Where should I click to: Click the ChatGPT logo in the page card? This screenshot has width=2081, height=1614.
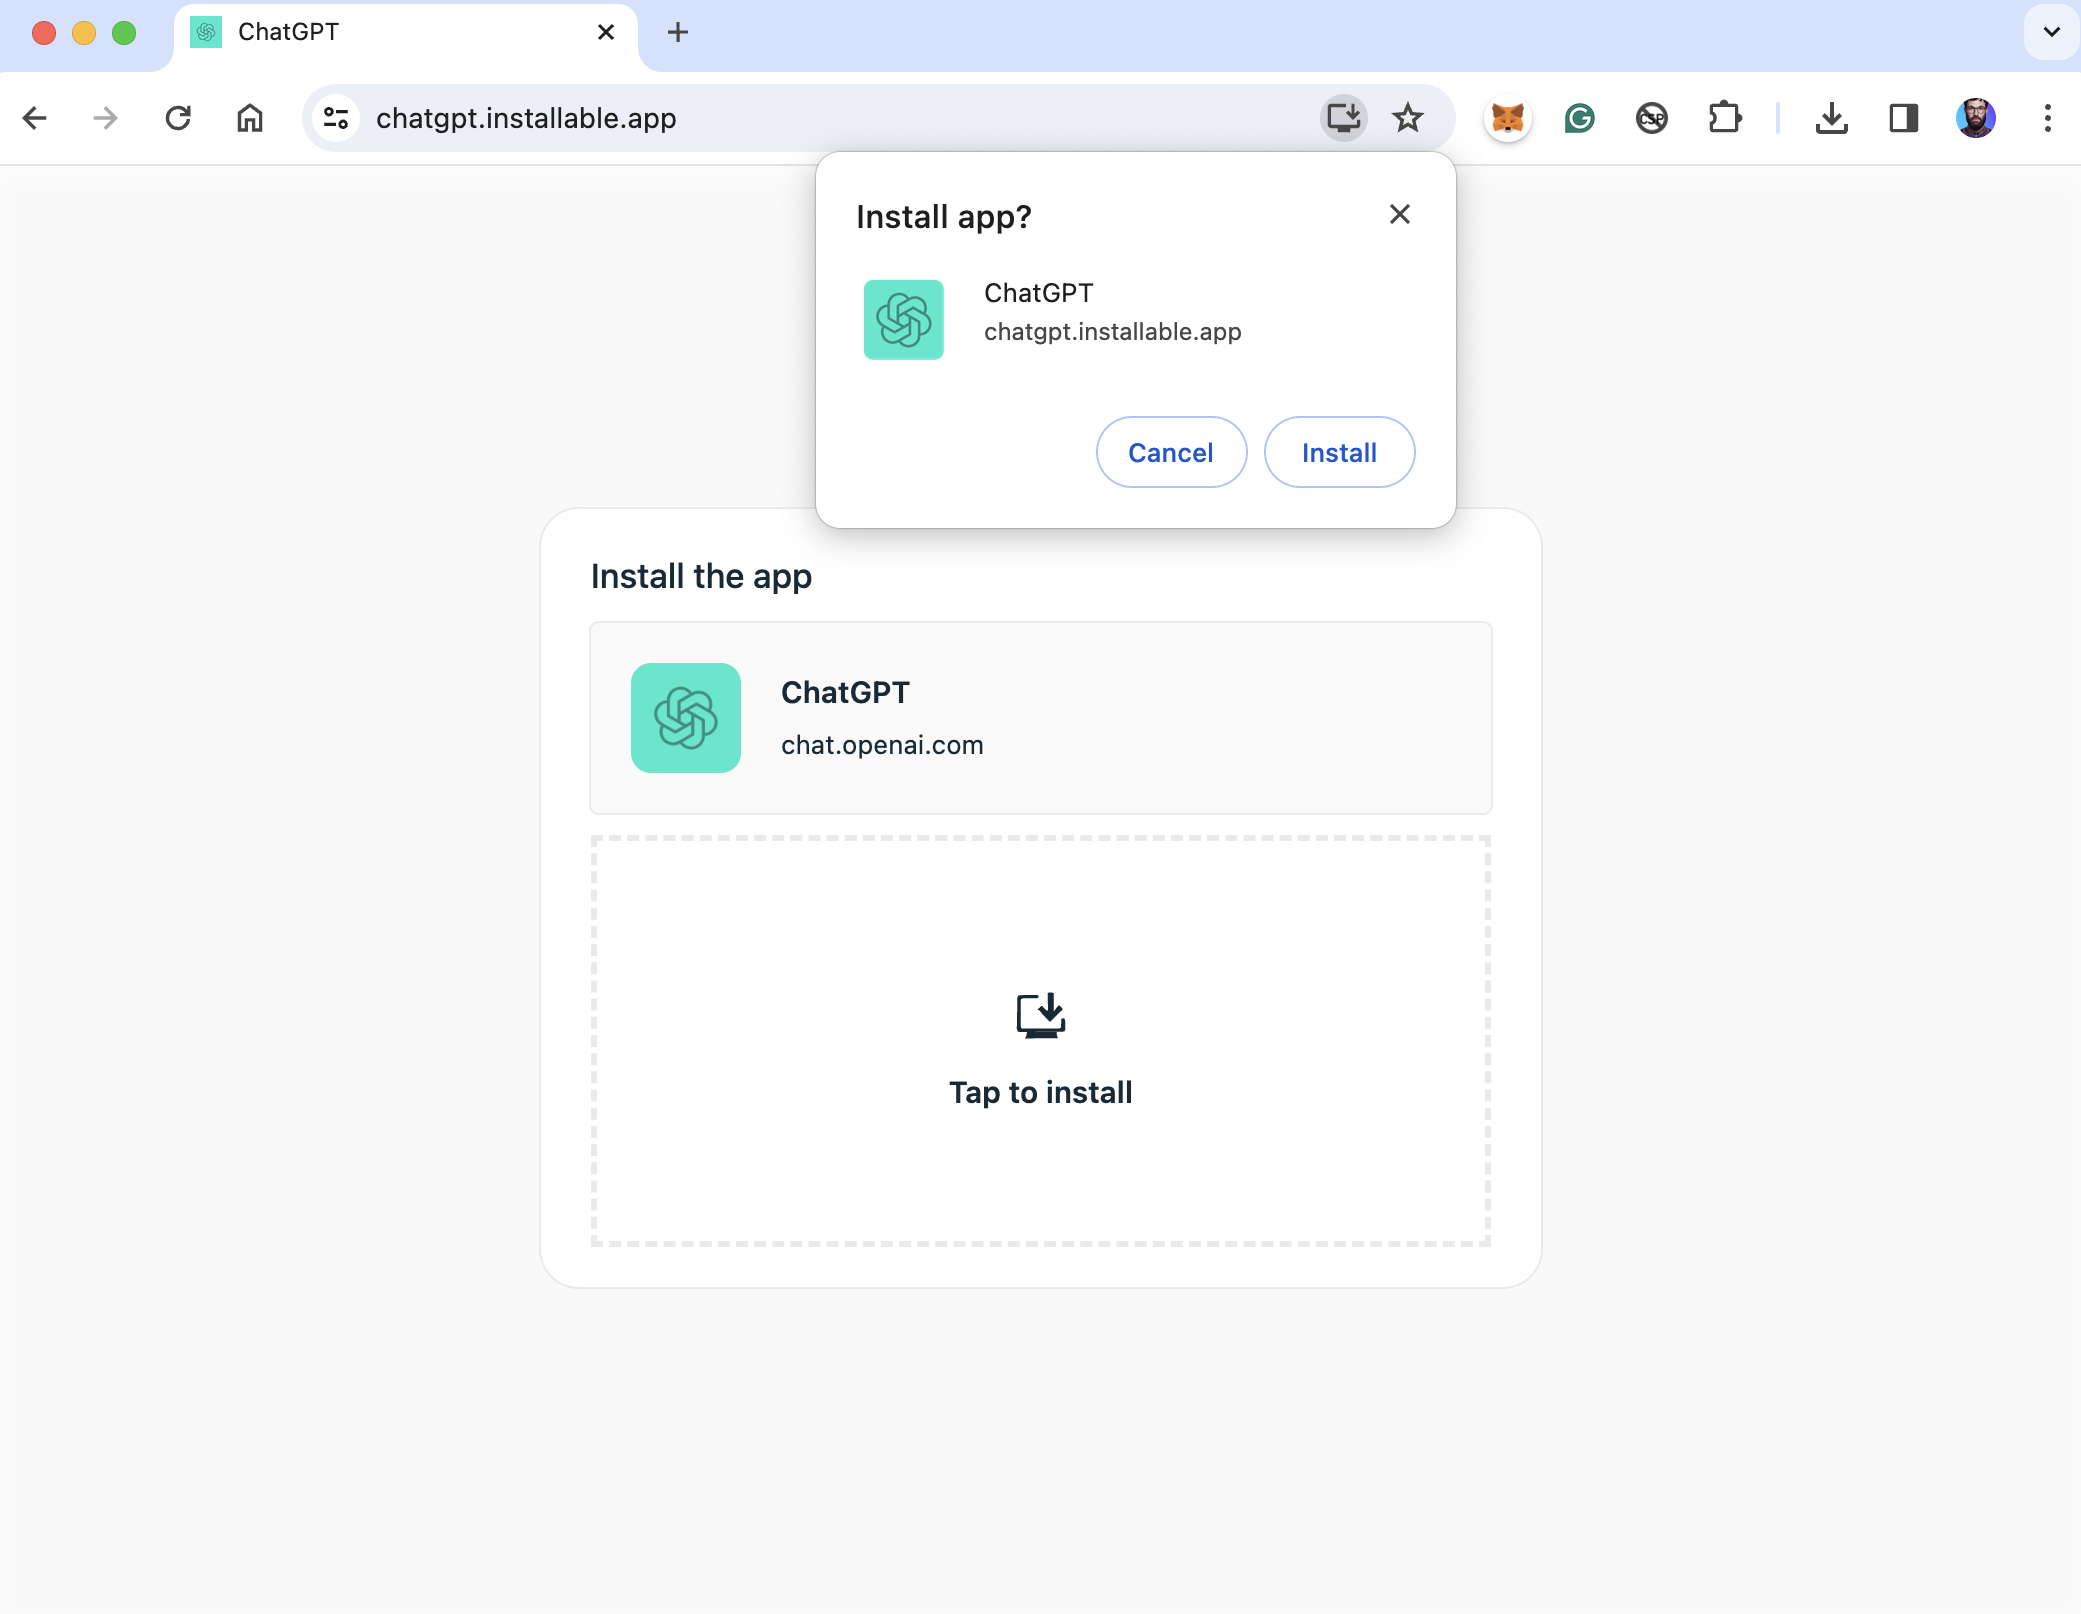tap(686, 718)
